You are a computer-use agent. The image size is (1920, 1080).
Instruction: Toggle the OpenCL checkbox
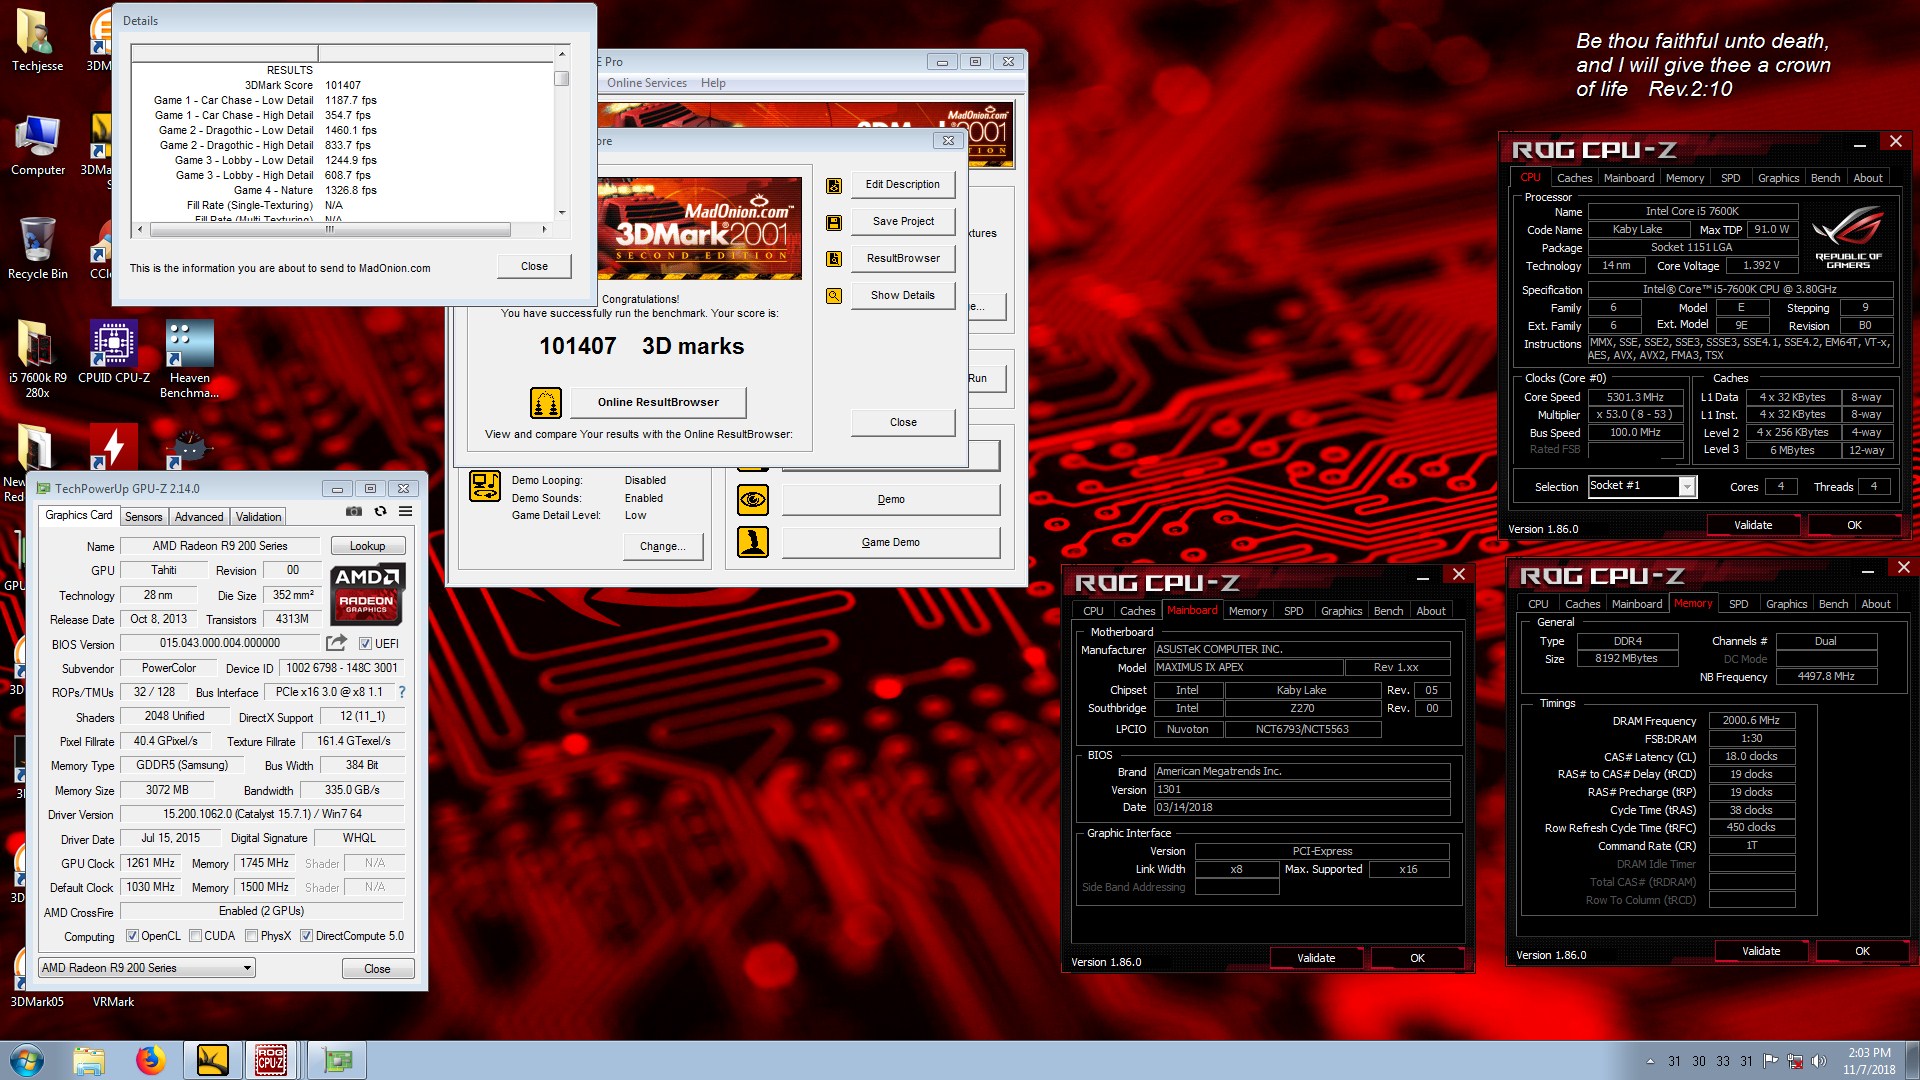click(132, 936)
